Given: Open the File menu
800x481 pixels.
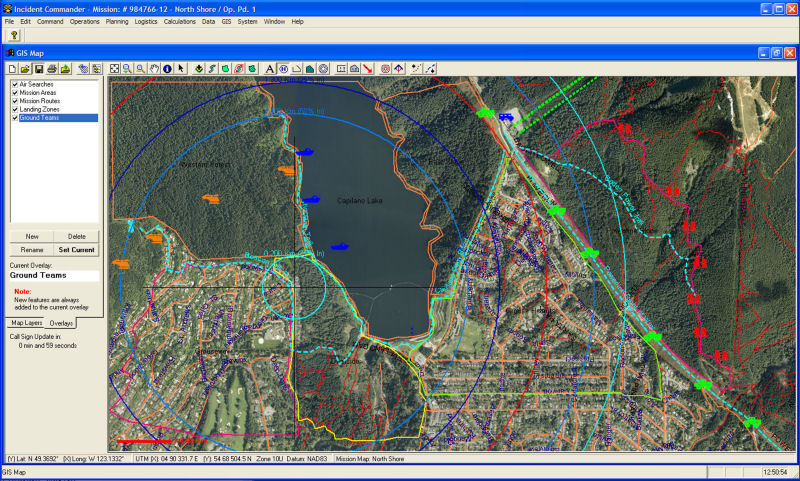Looking at the screenshot, I should tap(9, 21).
